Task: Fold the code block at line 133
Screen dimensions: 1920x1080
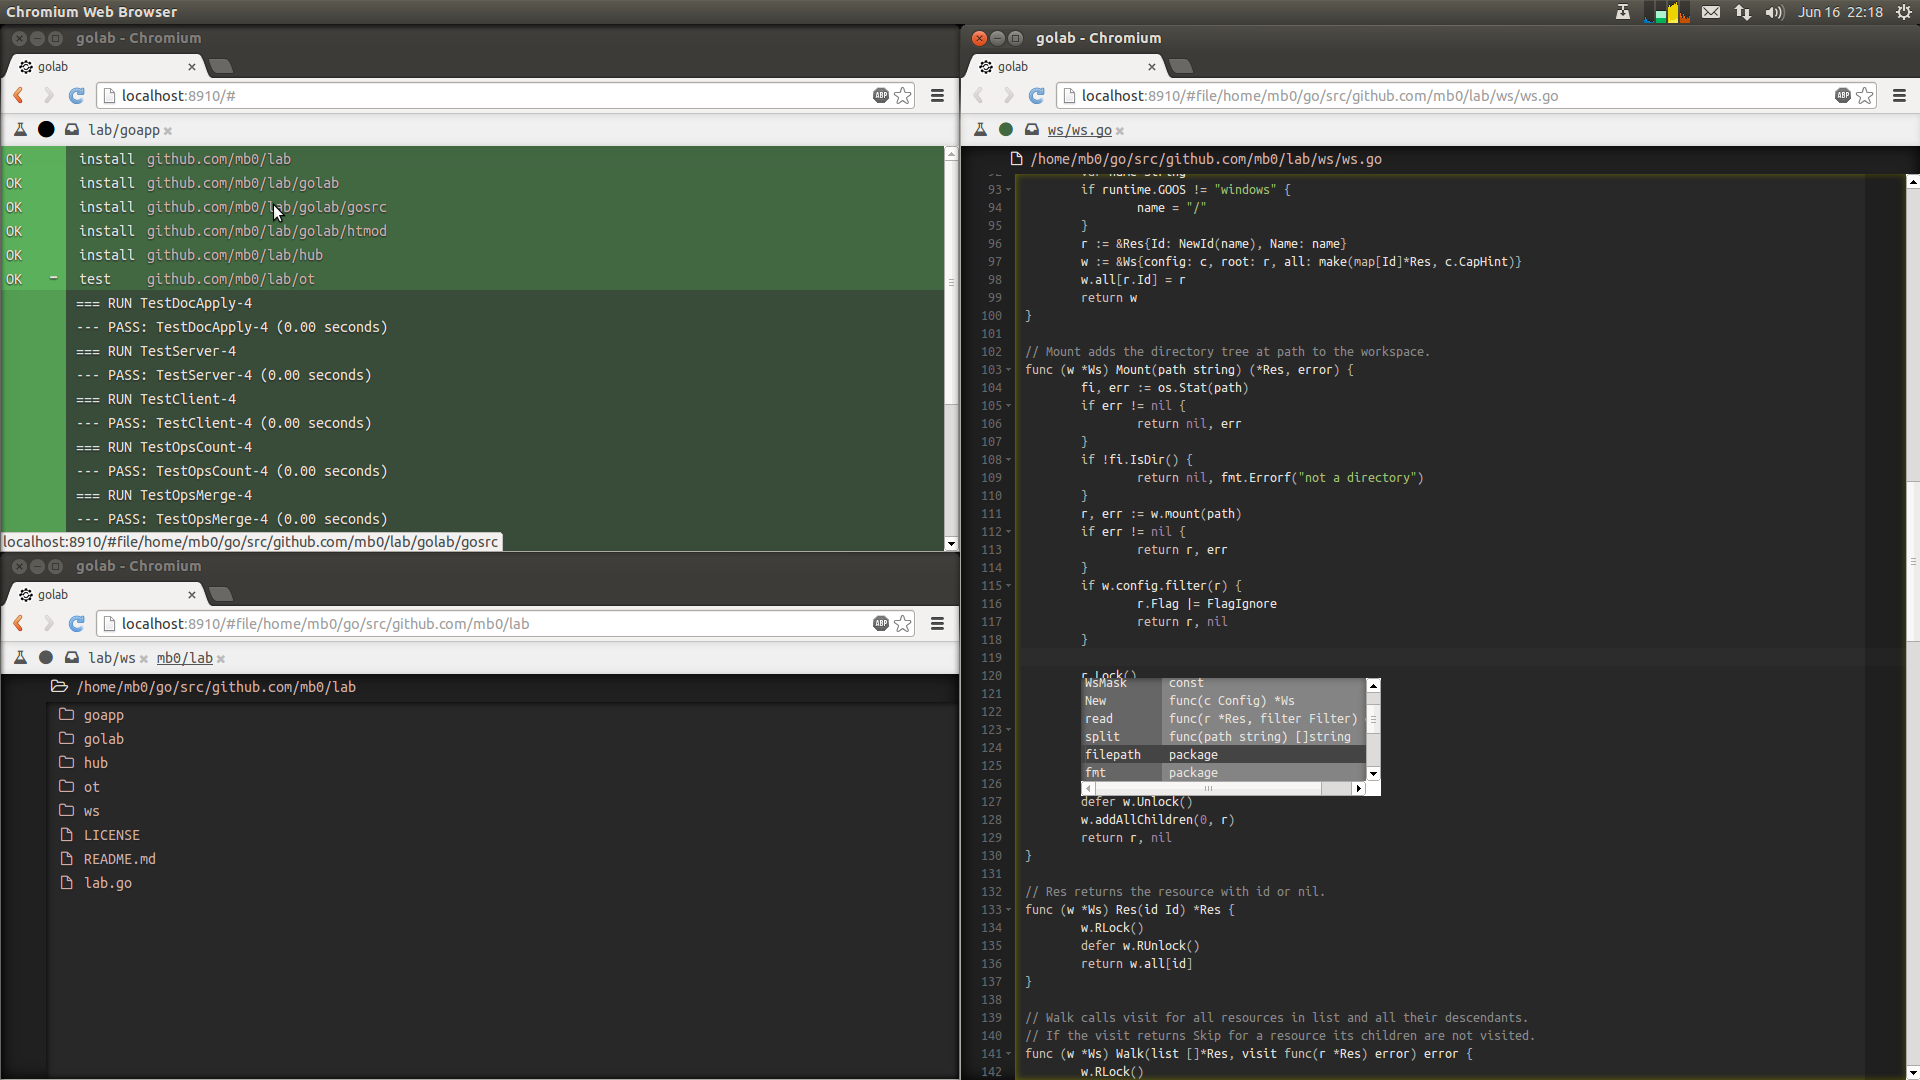Action: click(x=1008, y=910)
